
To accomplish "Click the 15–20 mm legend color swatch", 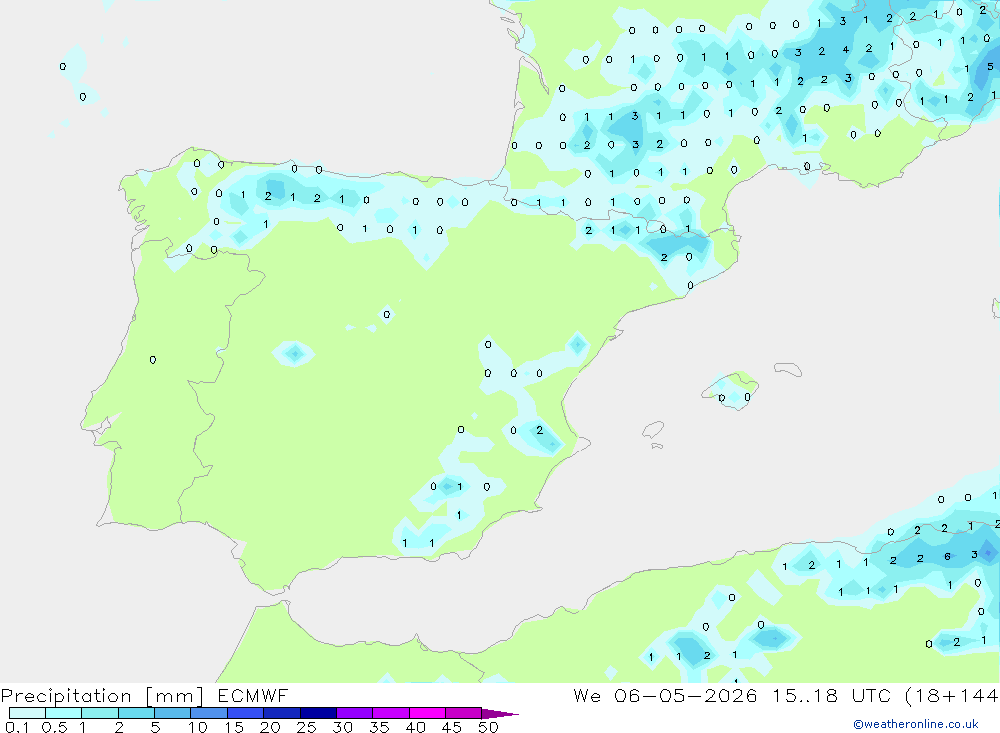I will (246, 713).
